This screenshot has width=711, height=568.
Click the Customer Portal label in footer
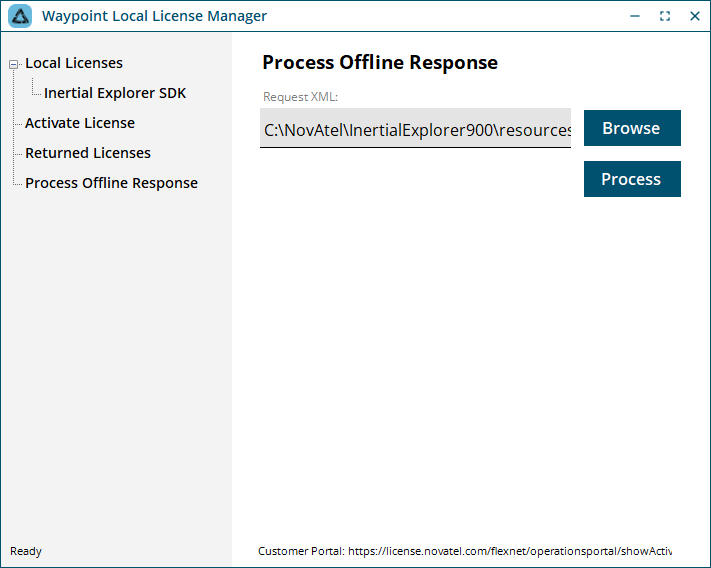tap(302, 551)
